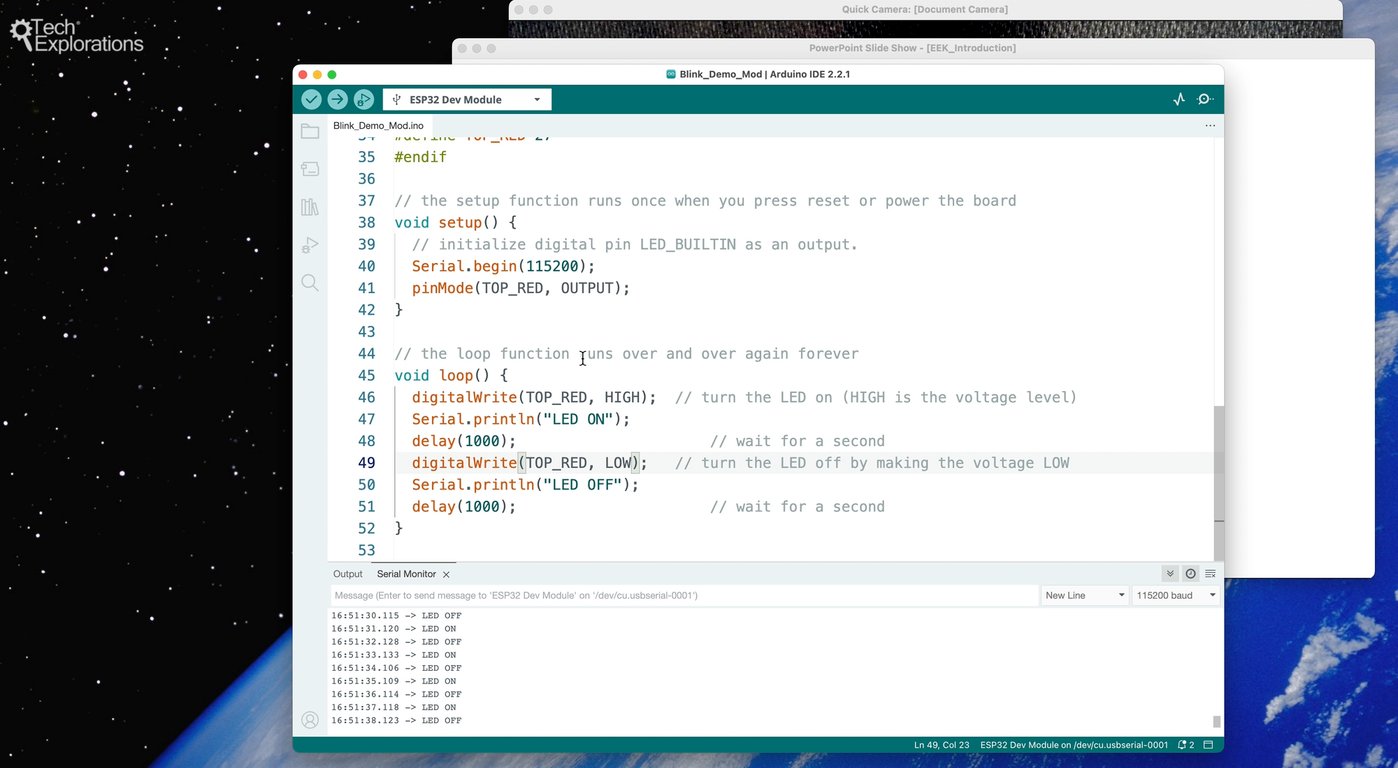
Task: Click the digitalWrite(TOP_RED, LOW) statement
Action: point(530,464)
